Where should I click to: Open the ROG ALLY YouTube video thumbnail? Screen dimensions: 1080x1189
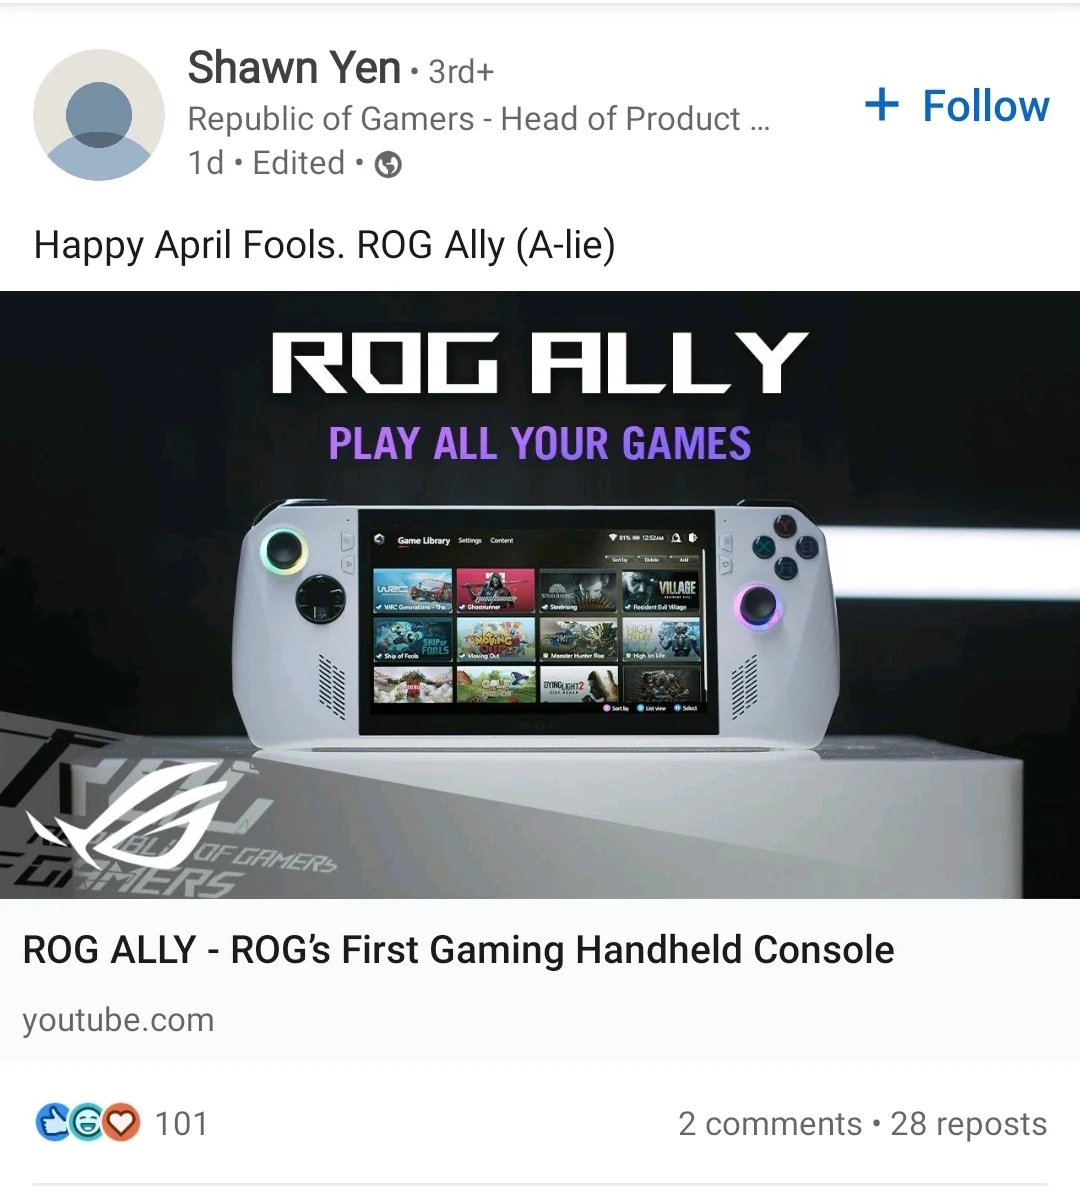(x=540, y=594)
